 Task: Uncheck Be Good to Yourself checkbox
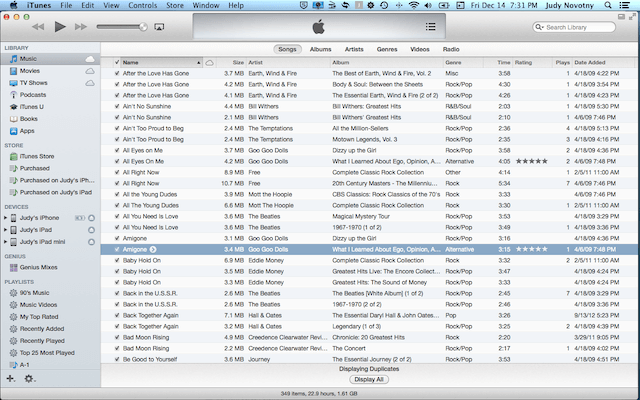[117, 360]
